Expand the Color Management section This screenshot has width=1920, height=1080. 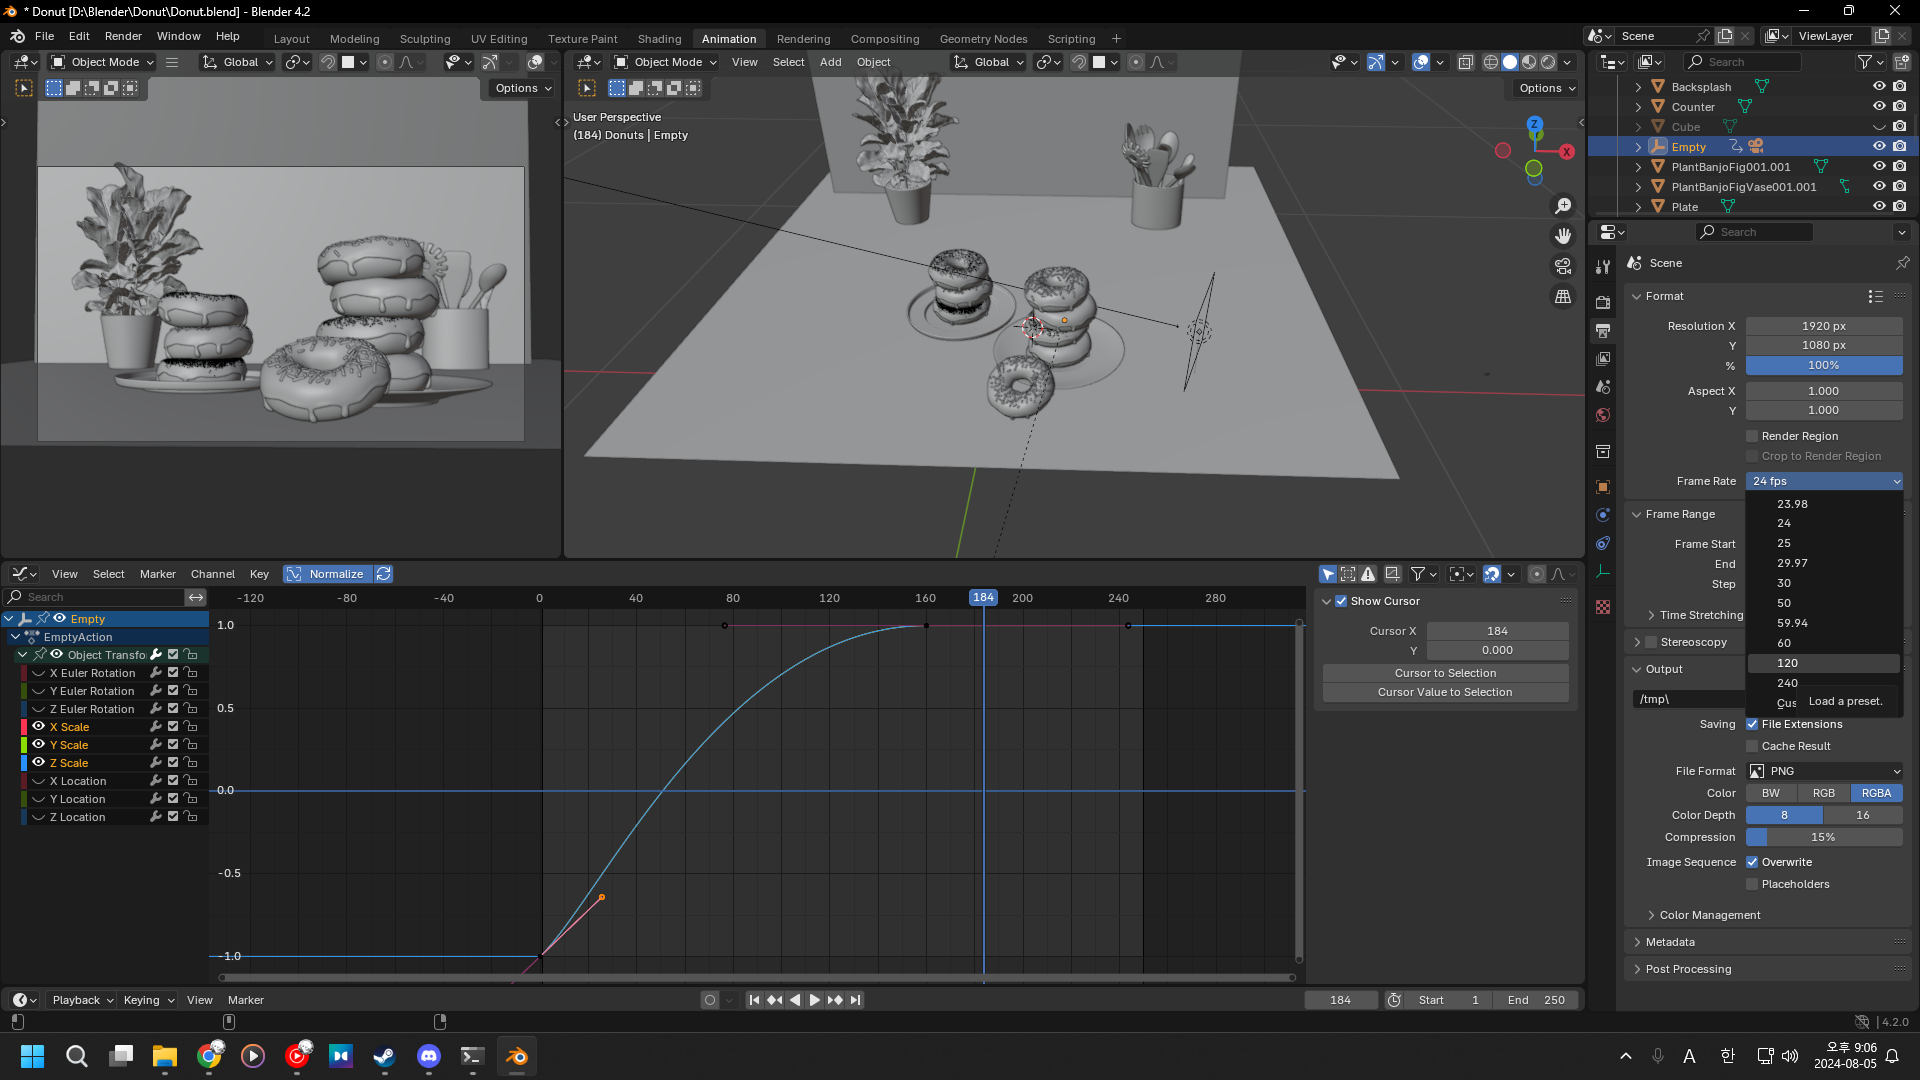pyautogui.click(x=1651, y=915)
